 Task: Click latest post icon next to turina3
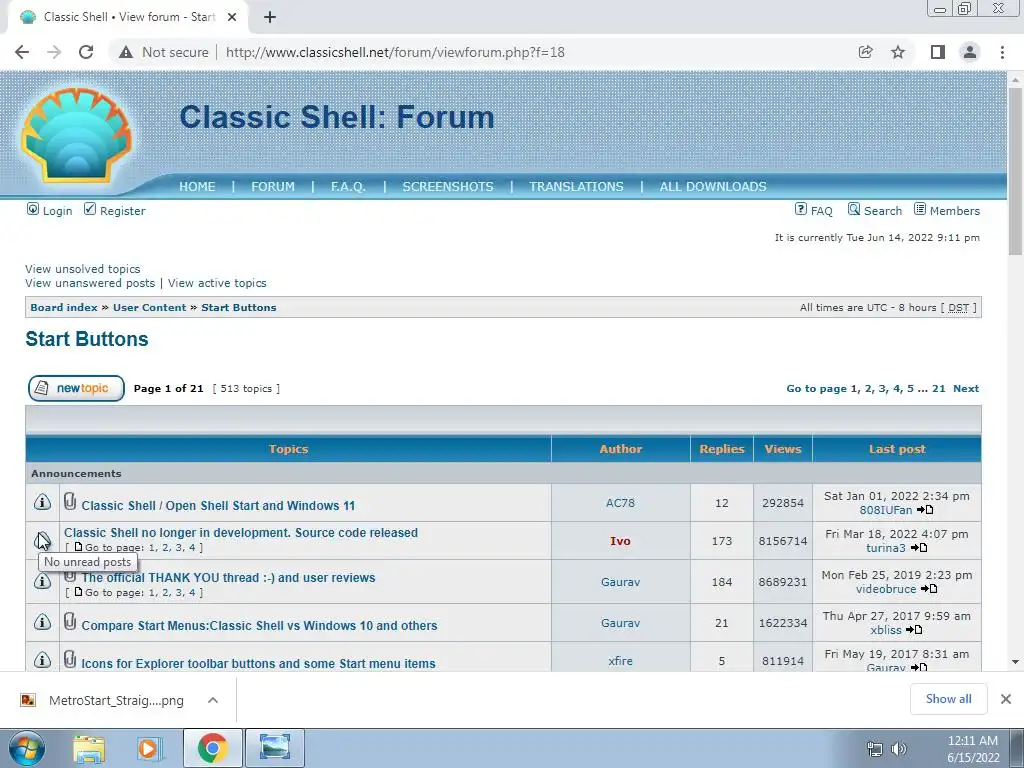coord(919,548)
